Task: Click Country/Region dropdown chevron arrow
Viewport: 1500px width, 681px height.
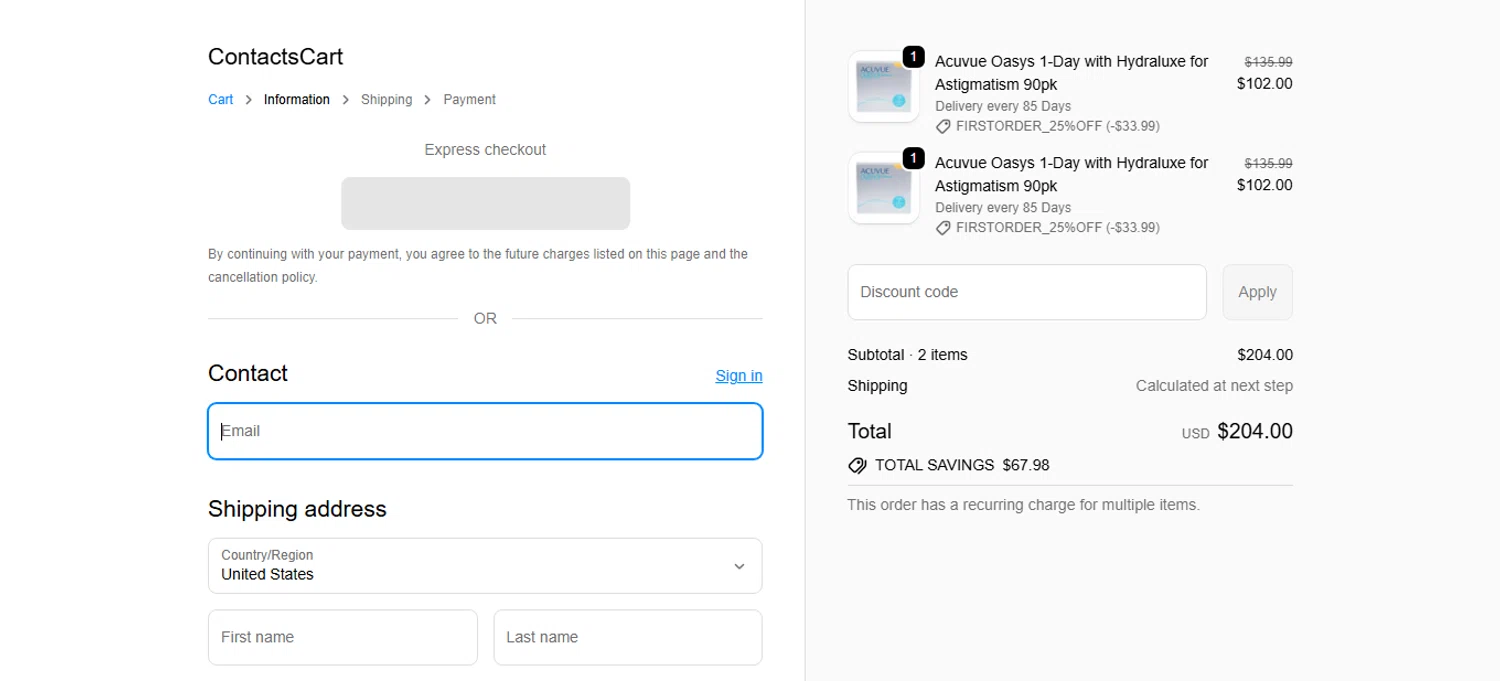Action: click(739, 566)
